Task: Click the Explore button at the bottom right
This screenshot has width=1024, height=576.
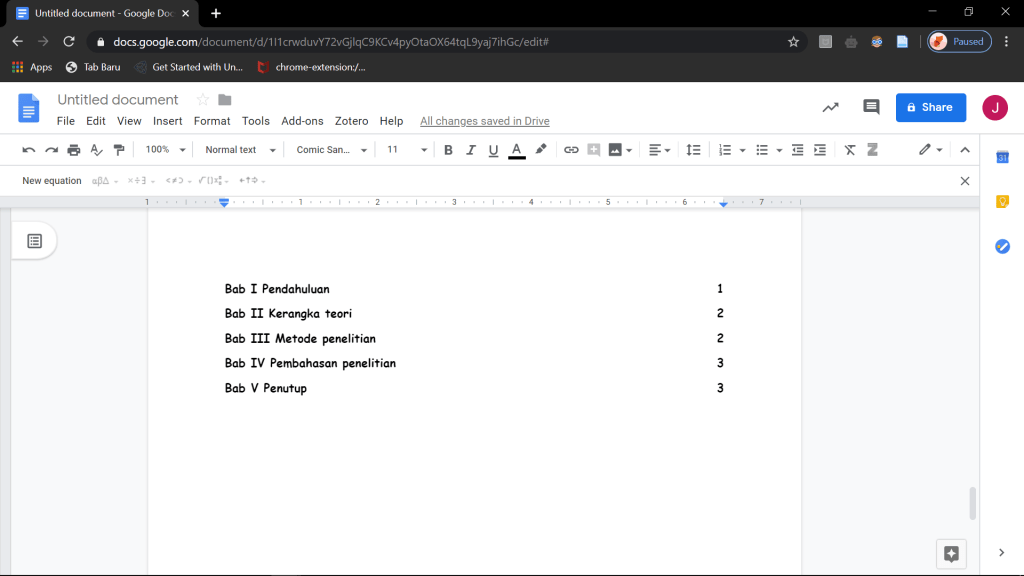Action: pyautogui.click(x=951, y=553)
